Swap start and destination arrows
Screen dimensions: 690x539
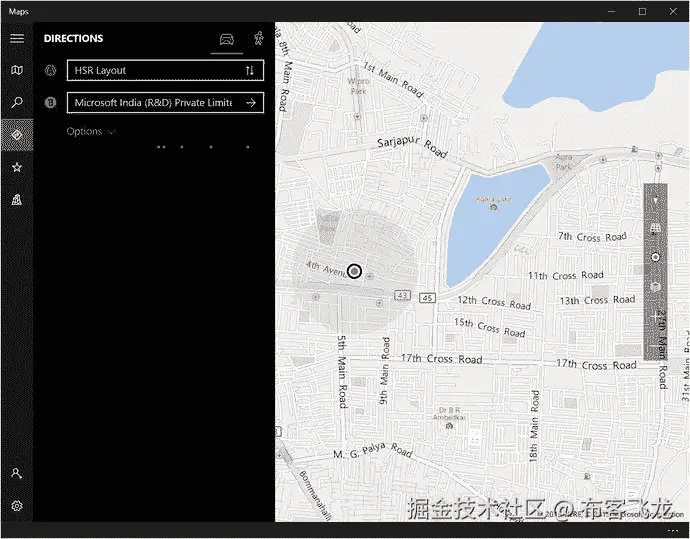(250, 70)
